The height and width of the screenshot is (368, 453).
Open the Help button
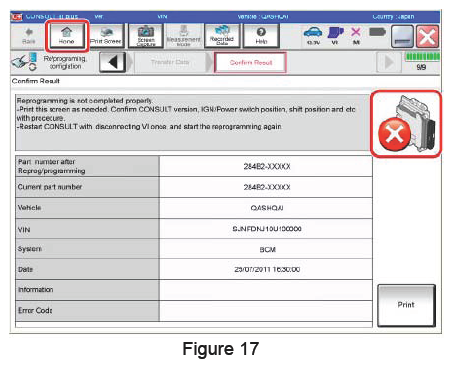point(261,36)
